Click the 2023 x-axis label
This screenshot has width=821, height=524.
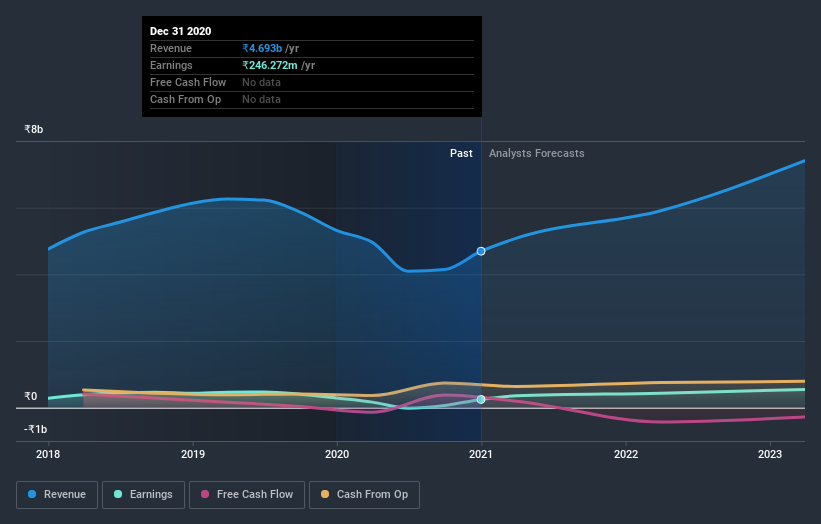coord(770,454)
